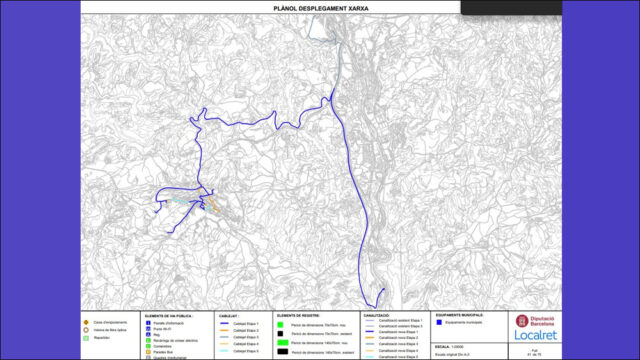The width and height of the screenshot is (640, 360).
Task: Click the blue information panel legend icon
Action: [x=148, y=323]
